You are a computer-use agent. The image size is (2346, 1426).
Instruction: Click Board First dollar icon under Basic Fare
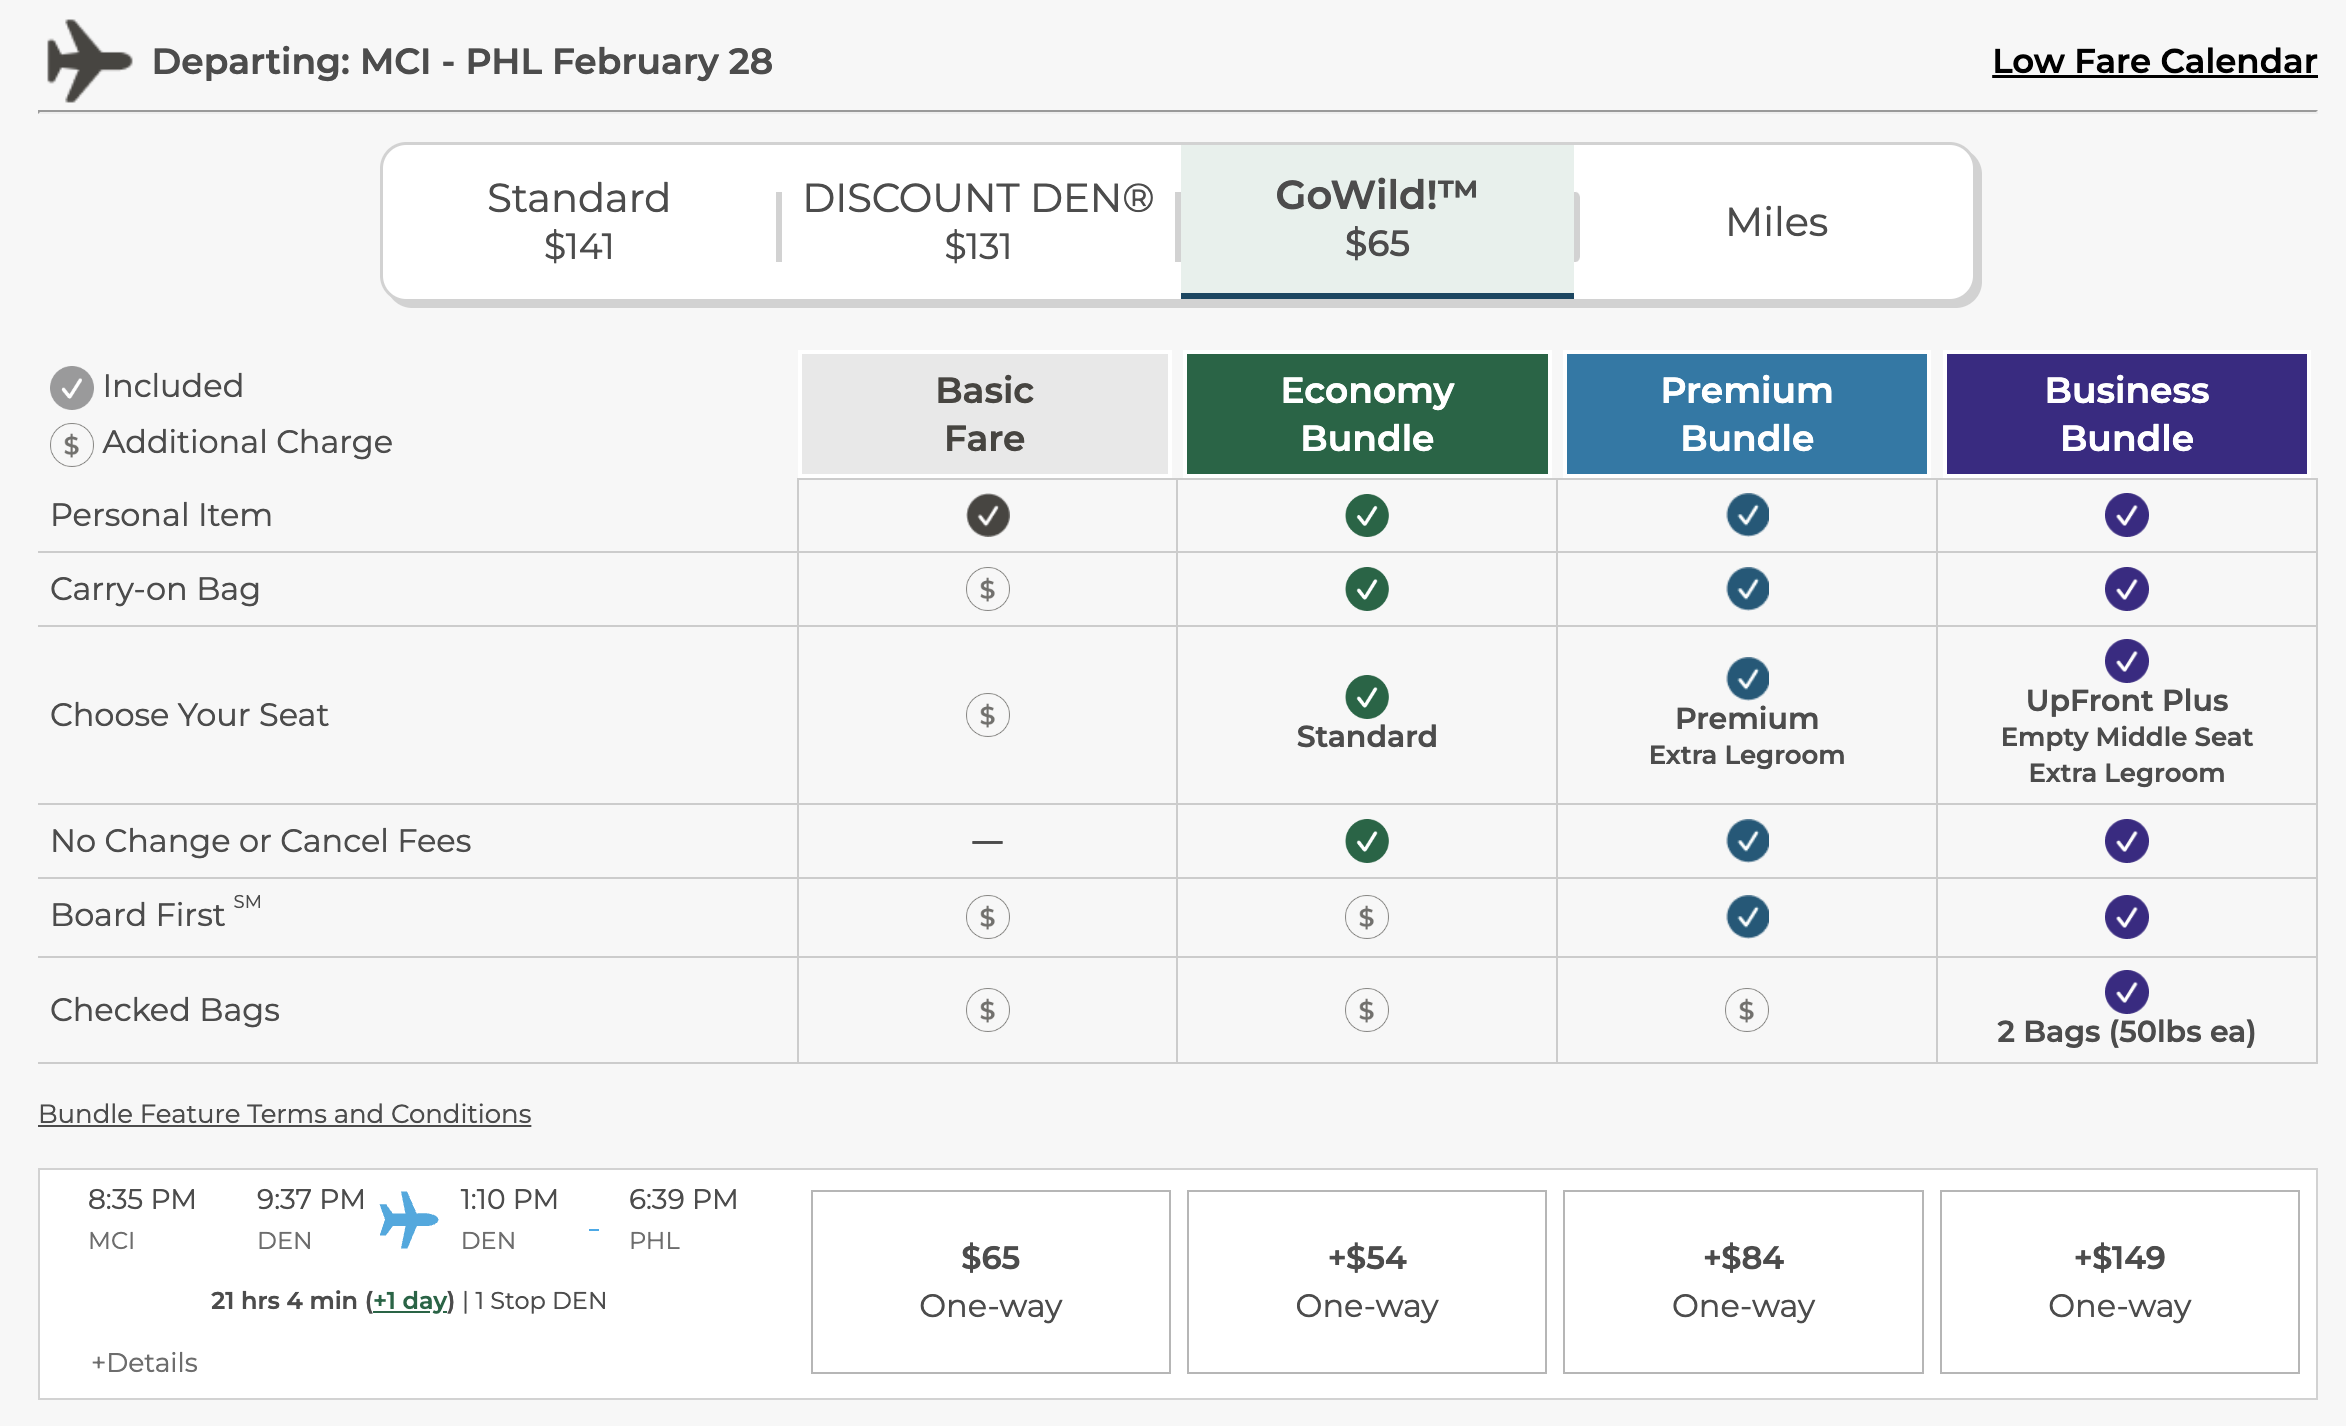pyautogui.click(x=988, y=917)
